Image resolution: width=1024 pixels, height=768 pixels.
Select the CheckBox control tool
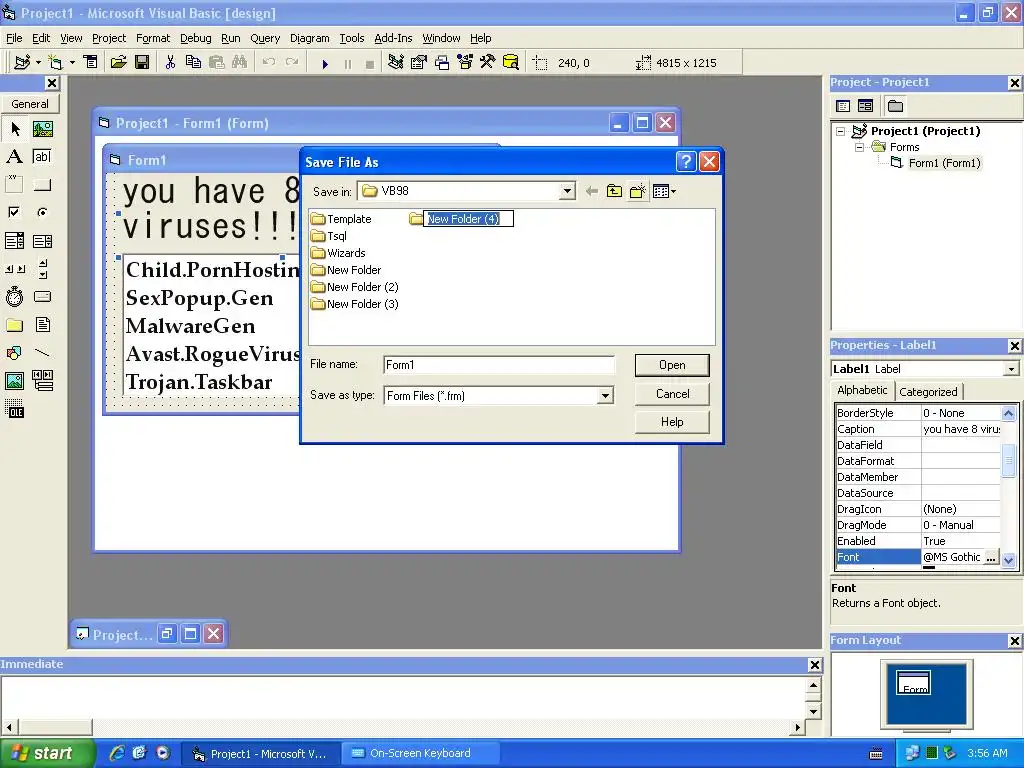[14, 212]
